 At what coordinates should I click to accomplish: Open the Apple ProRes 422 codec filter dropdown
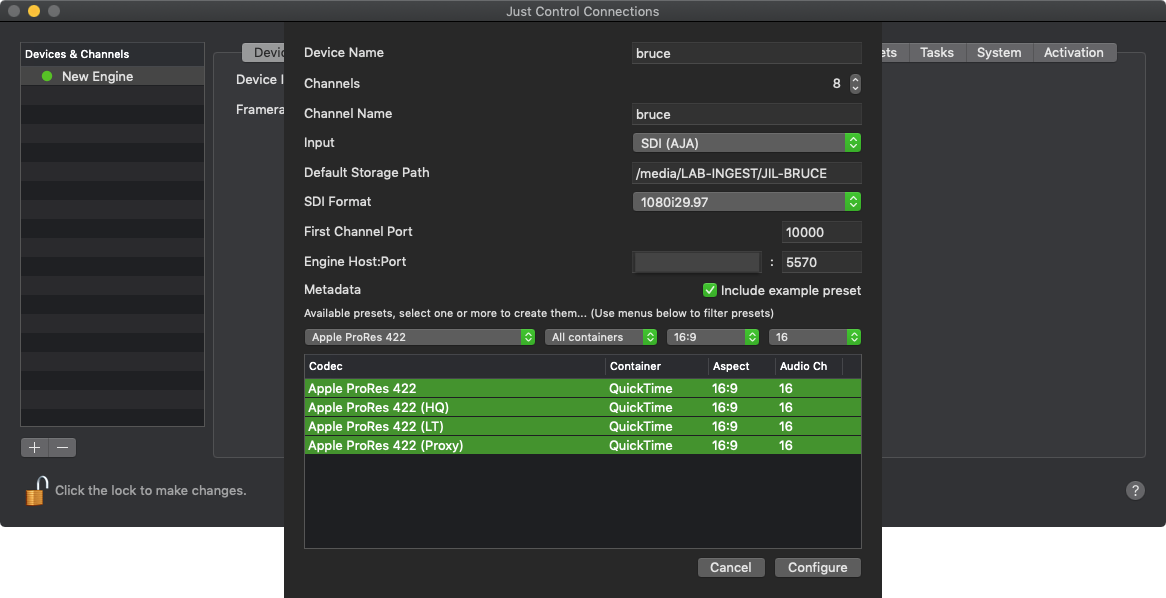click(419, 337)
